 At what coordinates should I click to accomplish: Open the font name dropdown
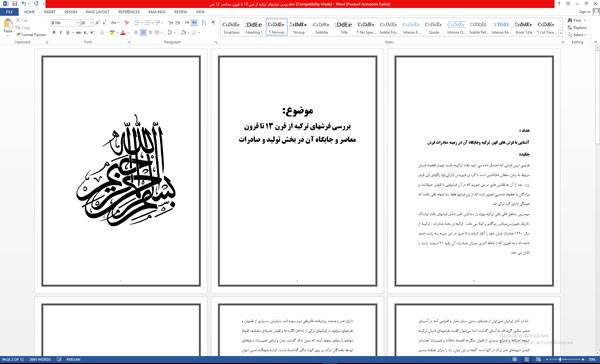(x=78, y=23)
